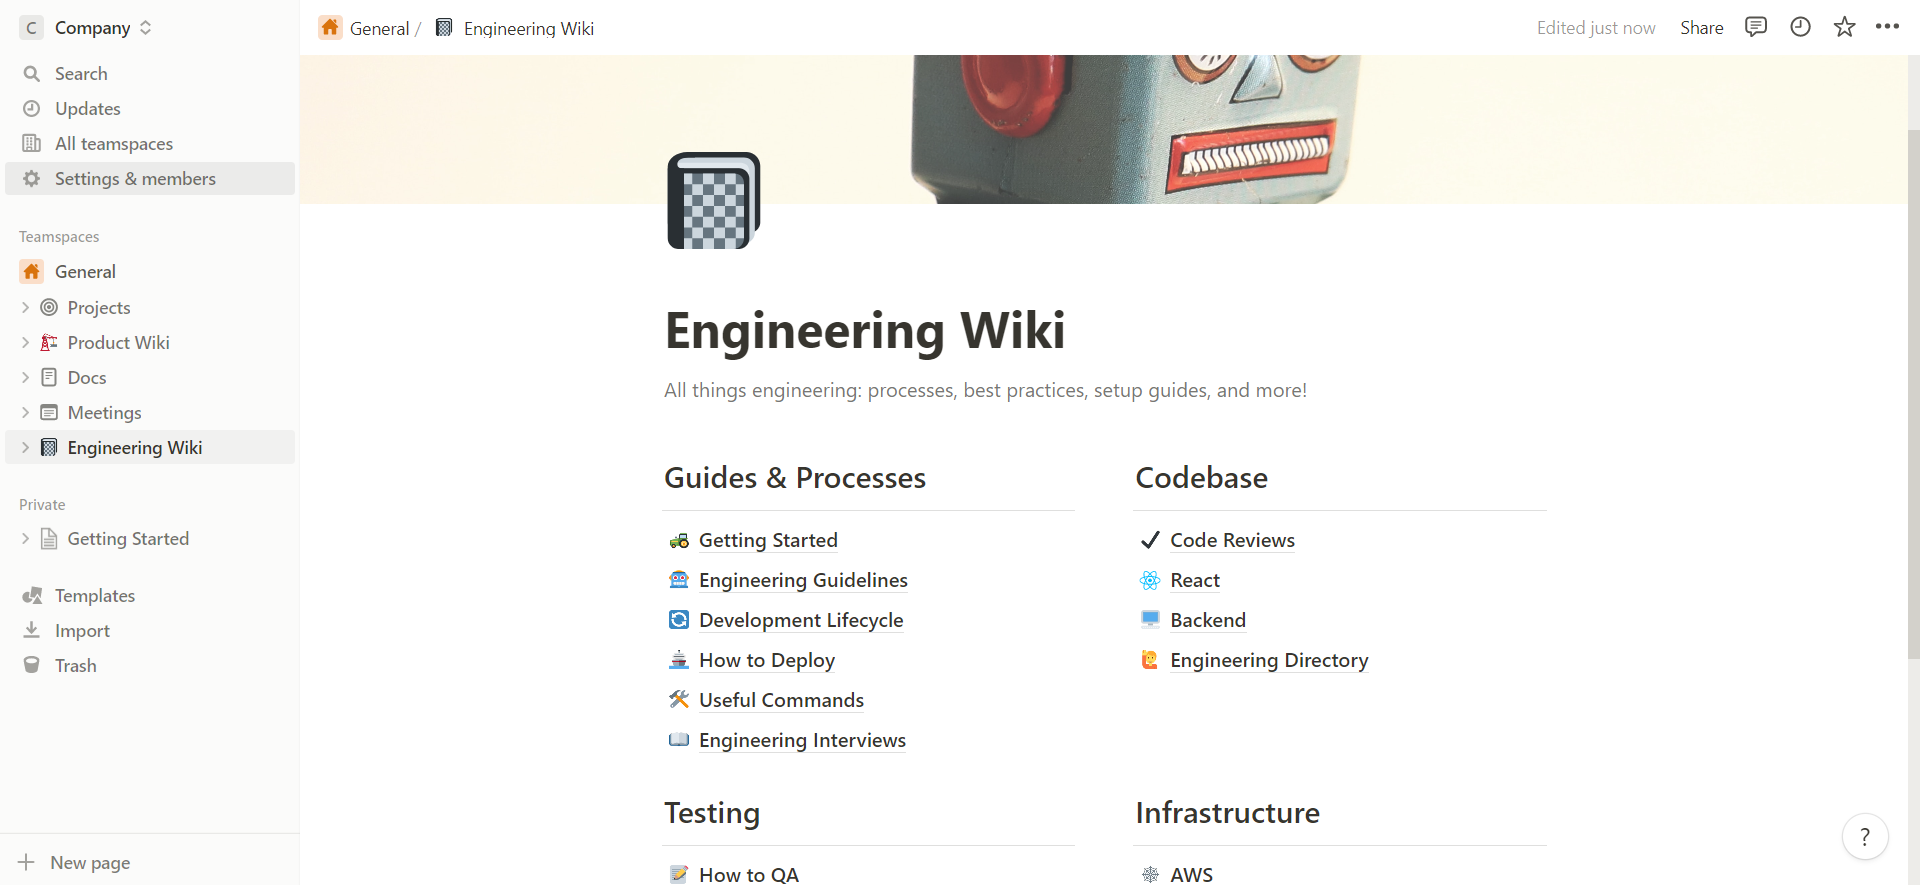Viewport: 1920px width, 885px height.
Task: Expand the private Getting Started page
Action: coord(25,538)
